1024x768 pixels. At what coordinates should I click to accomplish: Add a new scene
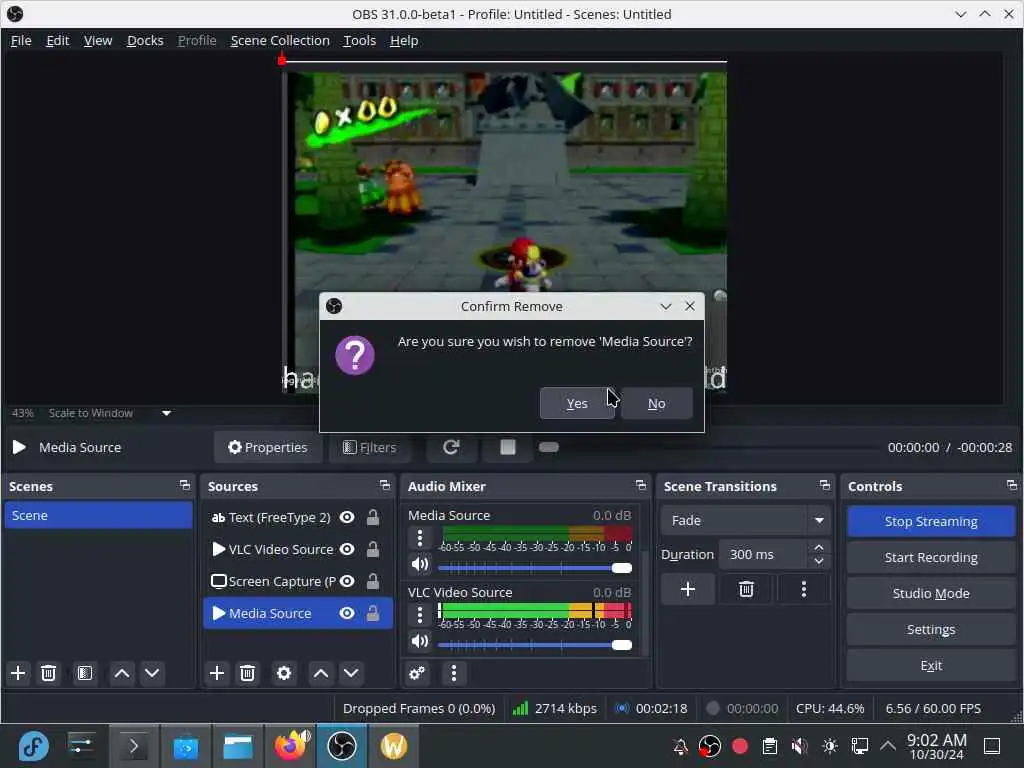click(18, 673)
